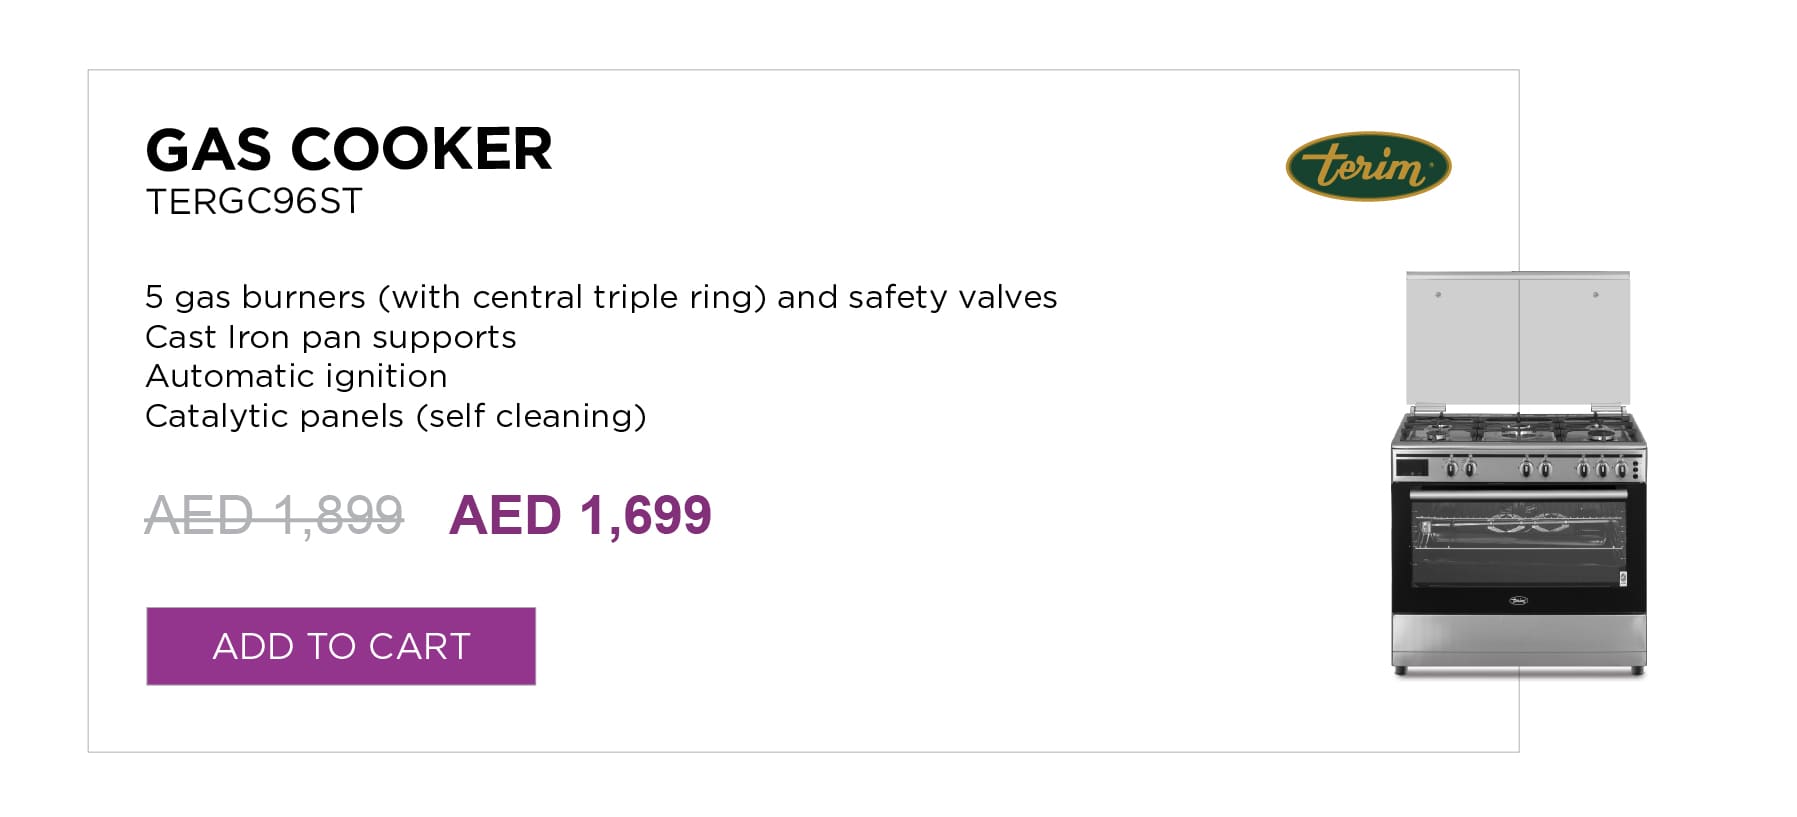Click the struck-through price AED 1,899
The image size is (1797, 817).
[x=274, y=516]
